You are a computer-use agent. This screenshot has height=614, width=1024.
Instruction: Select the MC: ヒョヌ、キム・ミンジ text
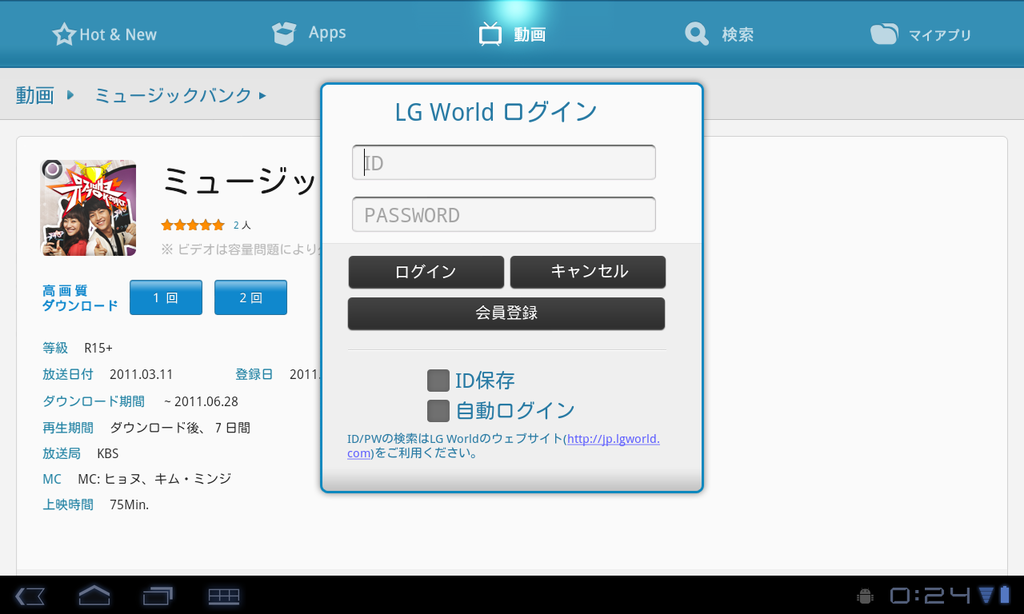154,479
